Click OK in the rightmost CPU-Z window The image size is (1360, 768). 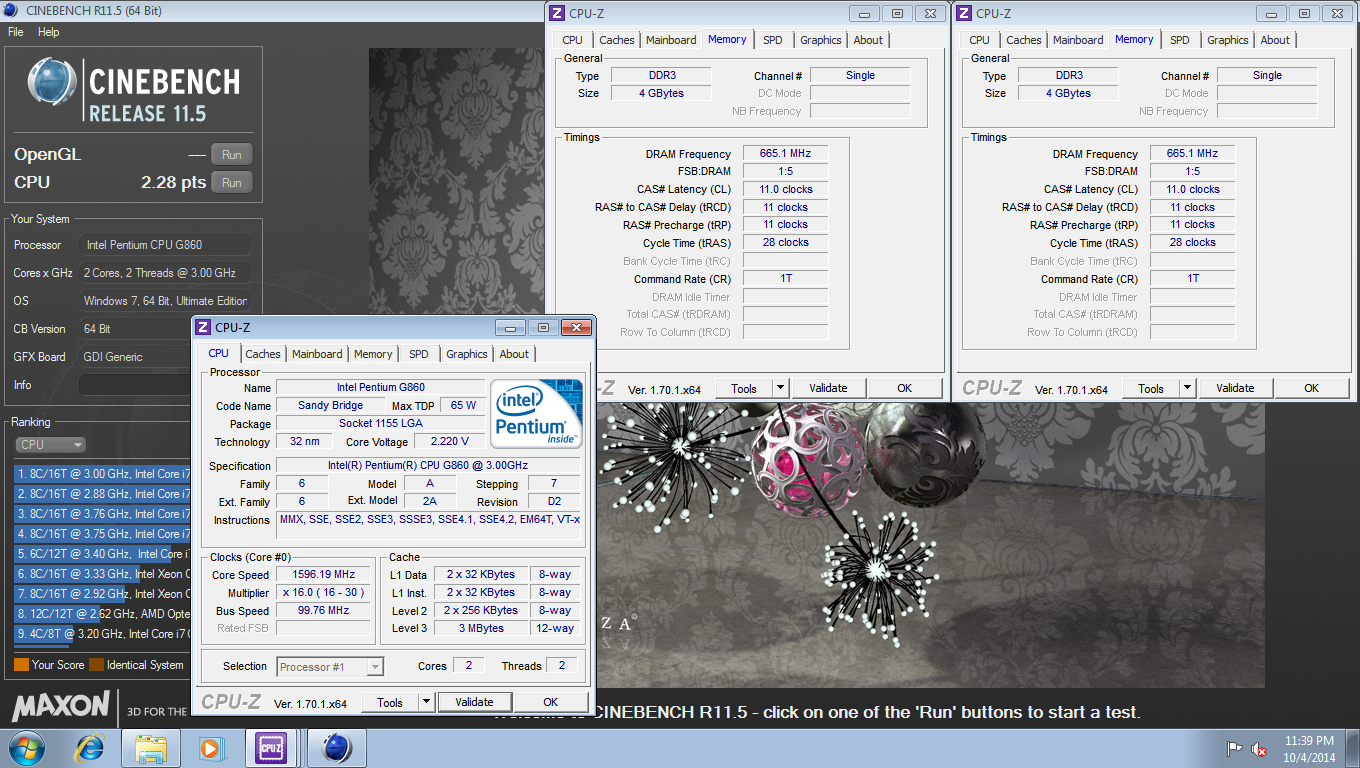point(1311,388)
